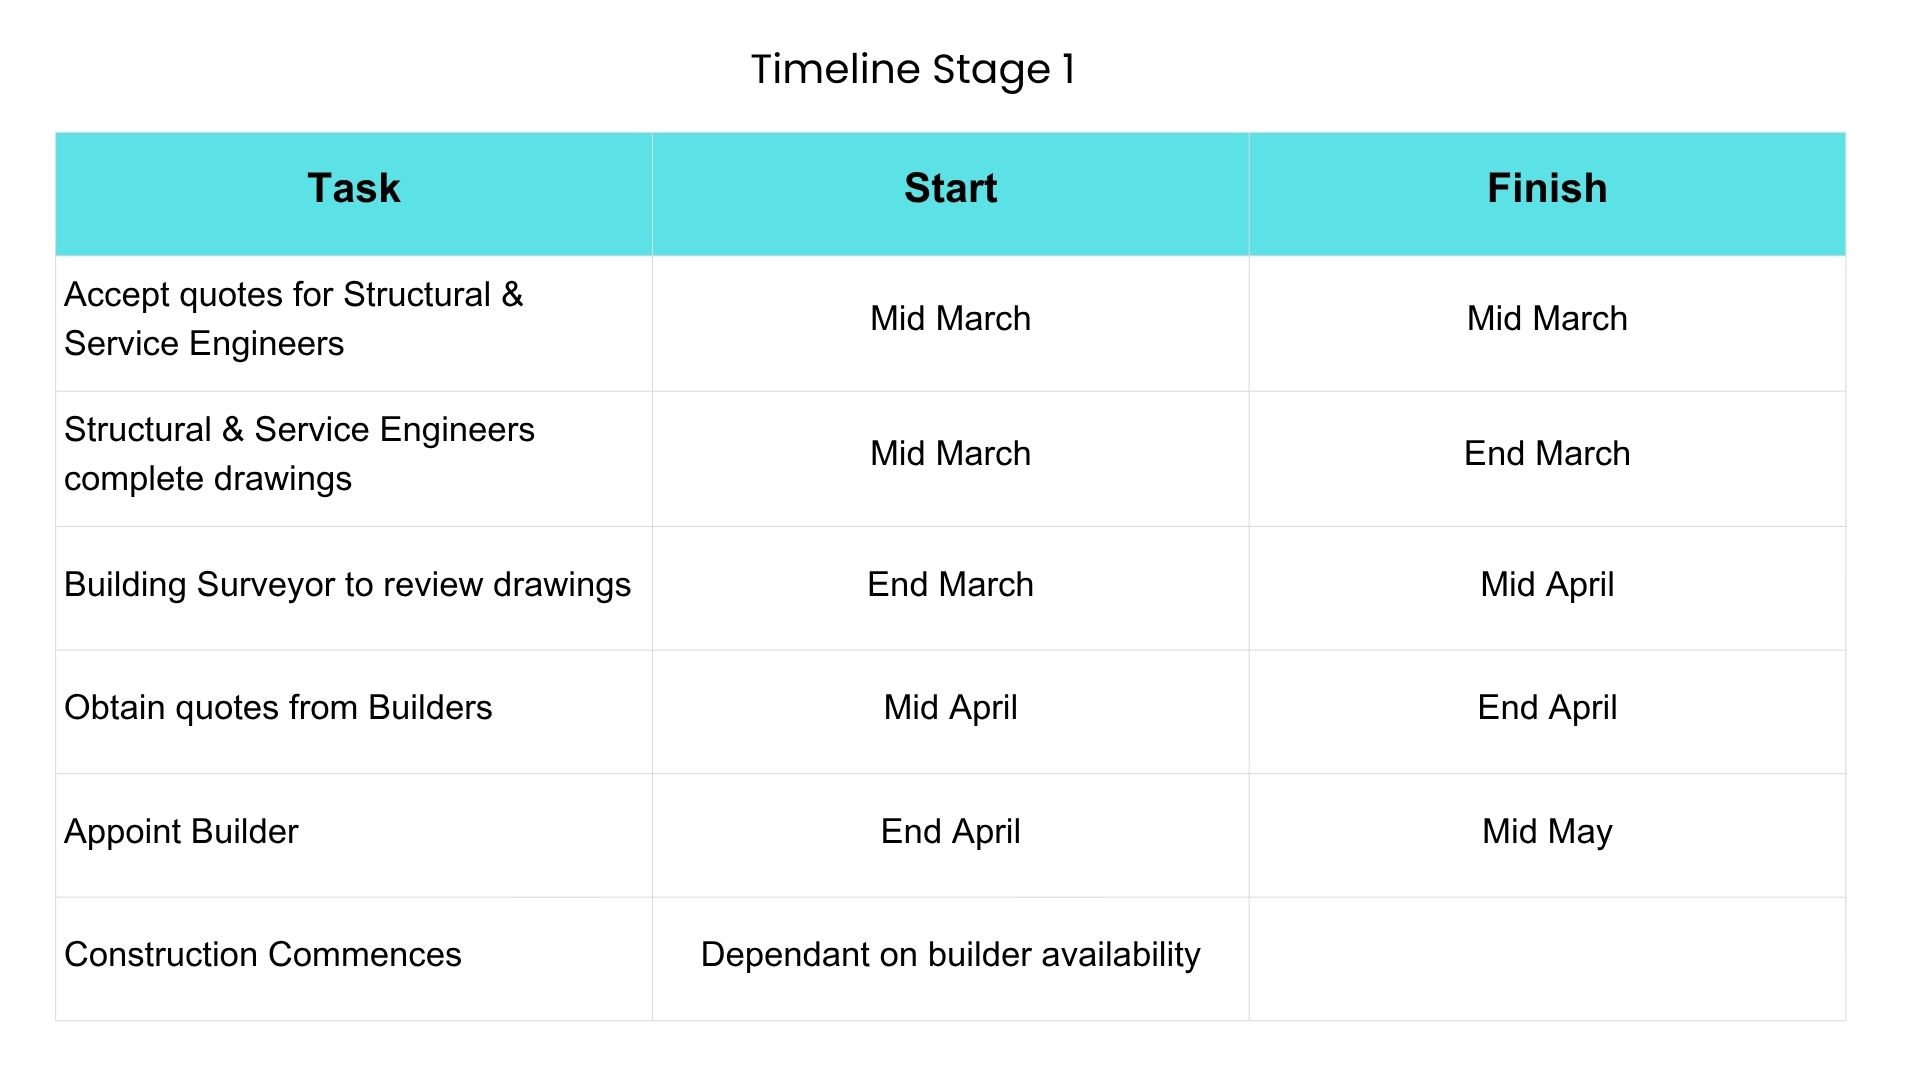The image size is (1920, 1080).
Task: Click the 'Mid April' Finish cell
Action: coord(1547,585)
